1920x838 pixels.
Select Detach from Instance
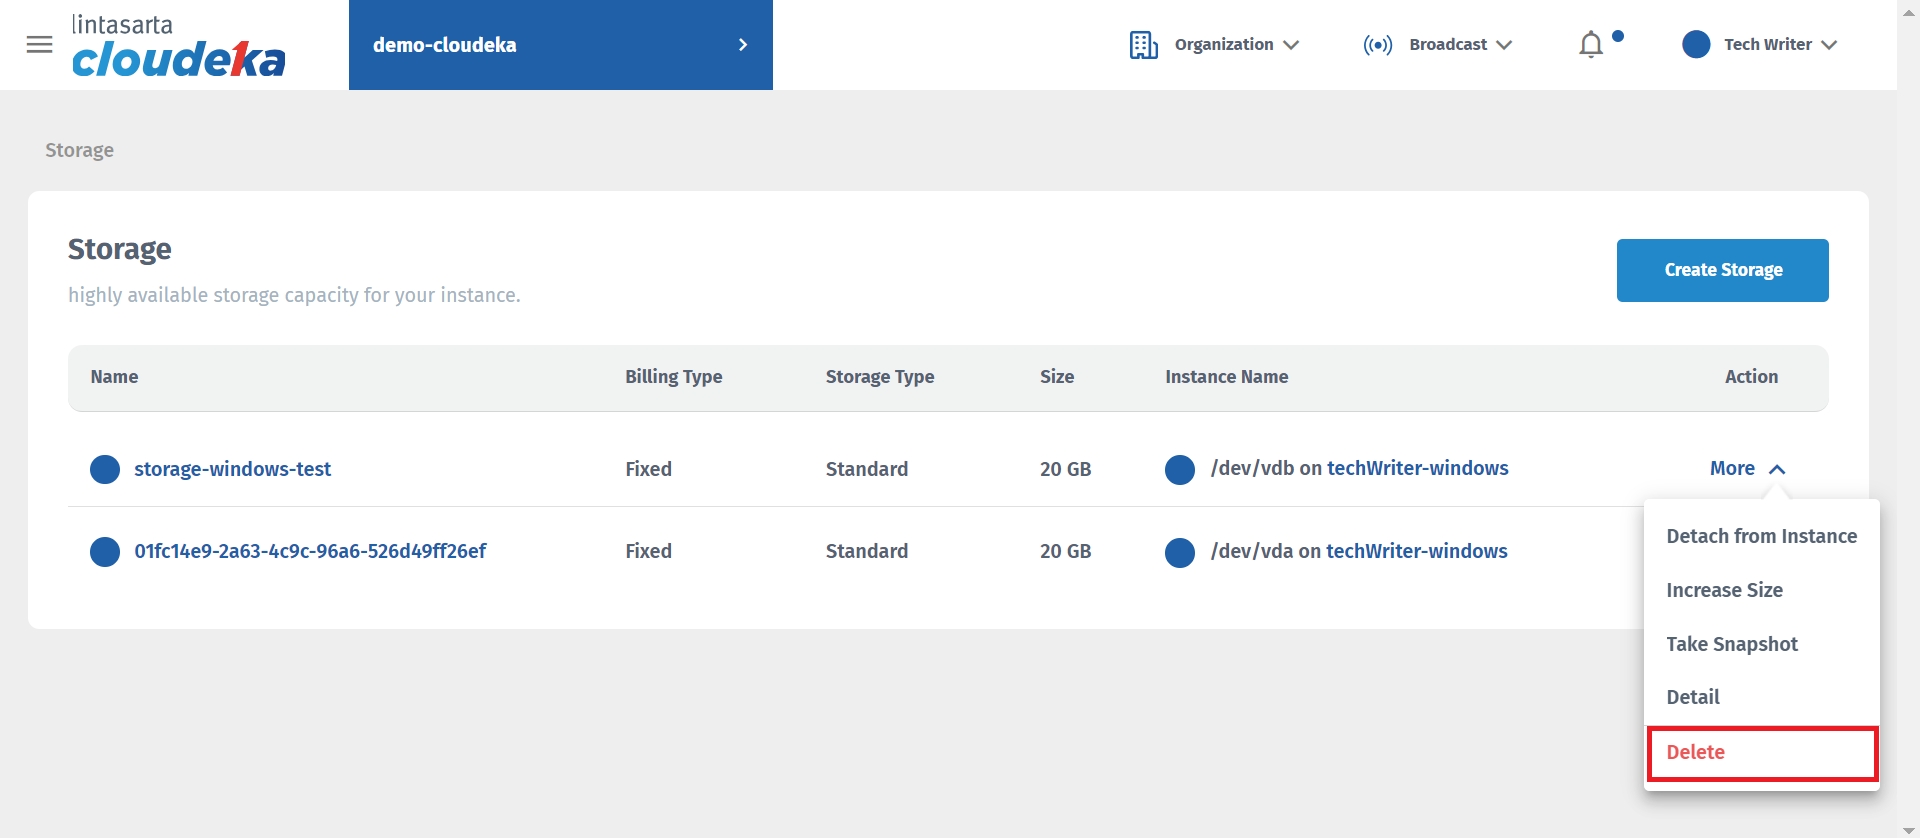pyautogui.click(x=1761, y=536)
